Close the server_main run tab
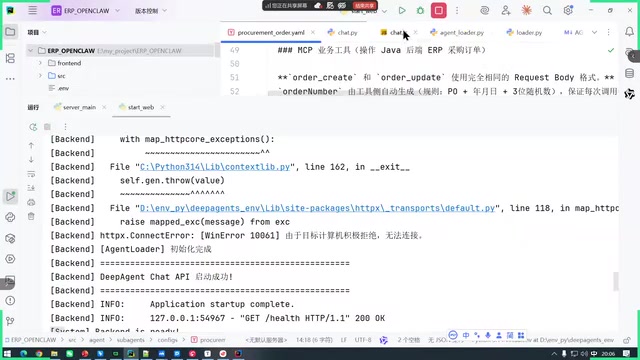Screen dimensions: 640x360 point(104,107)
